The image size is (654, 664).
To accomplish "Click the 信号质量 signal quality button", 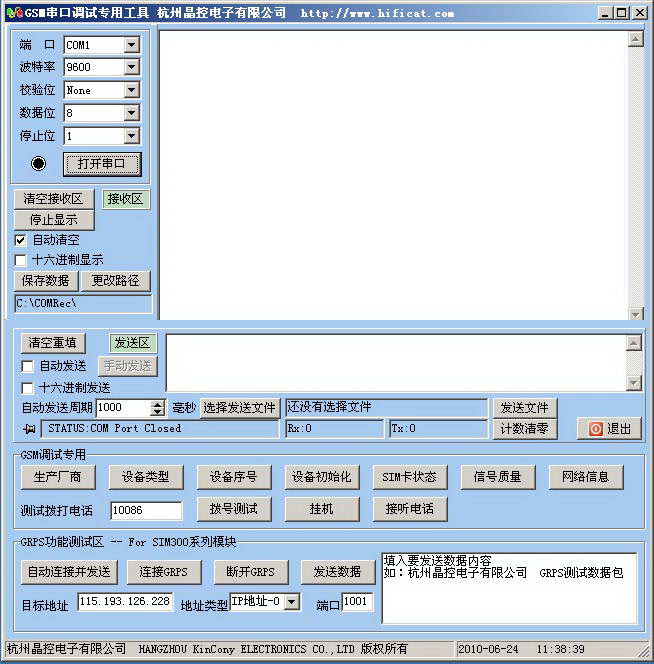I will [498, 477].
